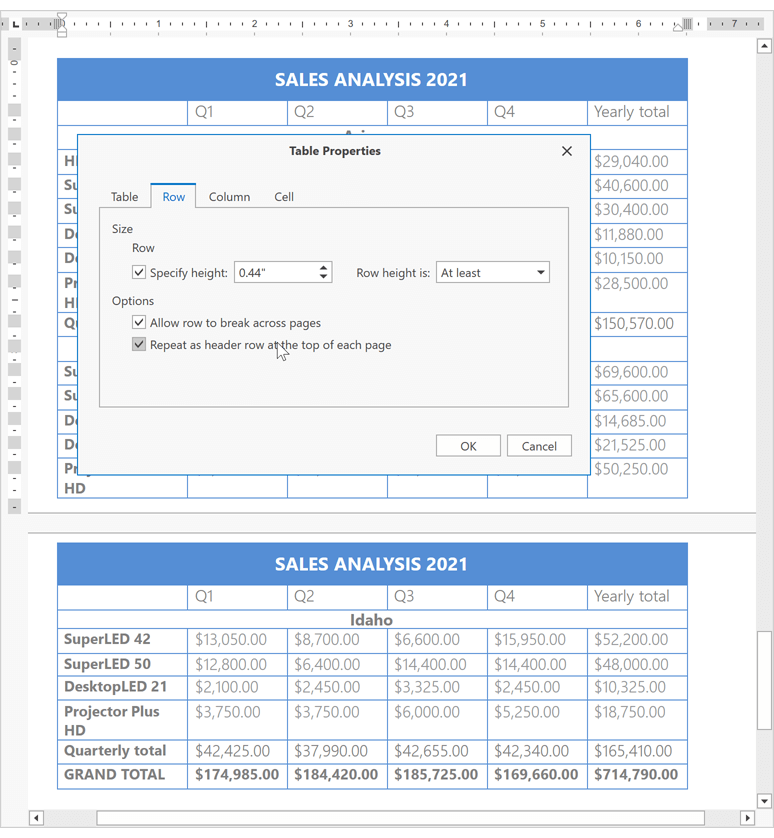774x838 pixels.
Task: Cancel the Table Properties dialog
Action: click(x=539, y=446)
